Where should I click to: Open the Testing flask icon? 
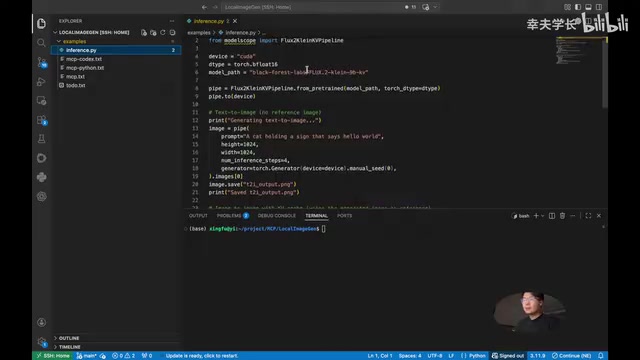click(x=41, y=139)
